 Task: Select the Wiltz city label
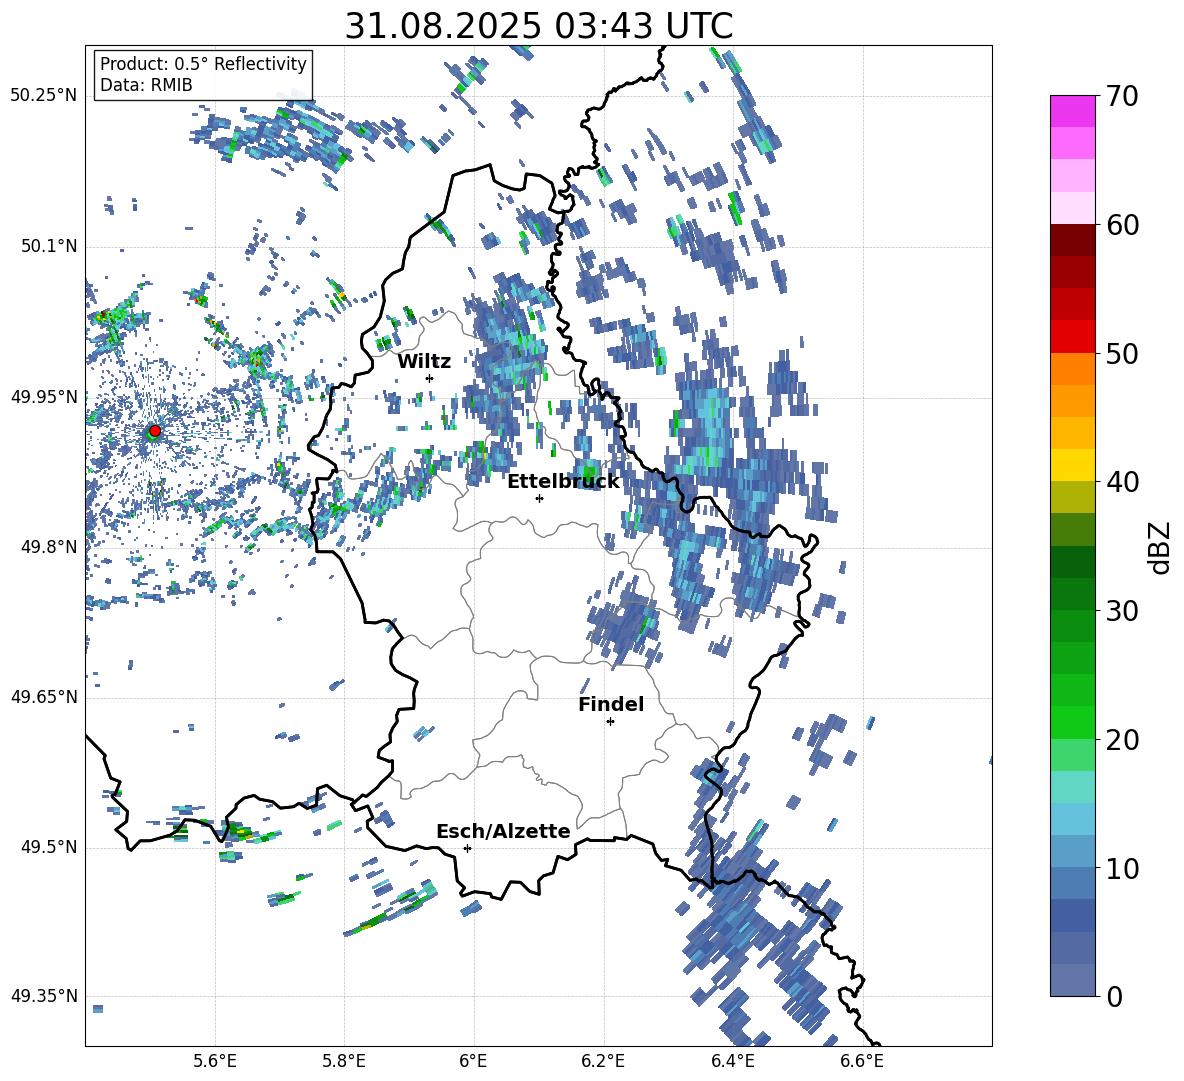point(424,362)
